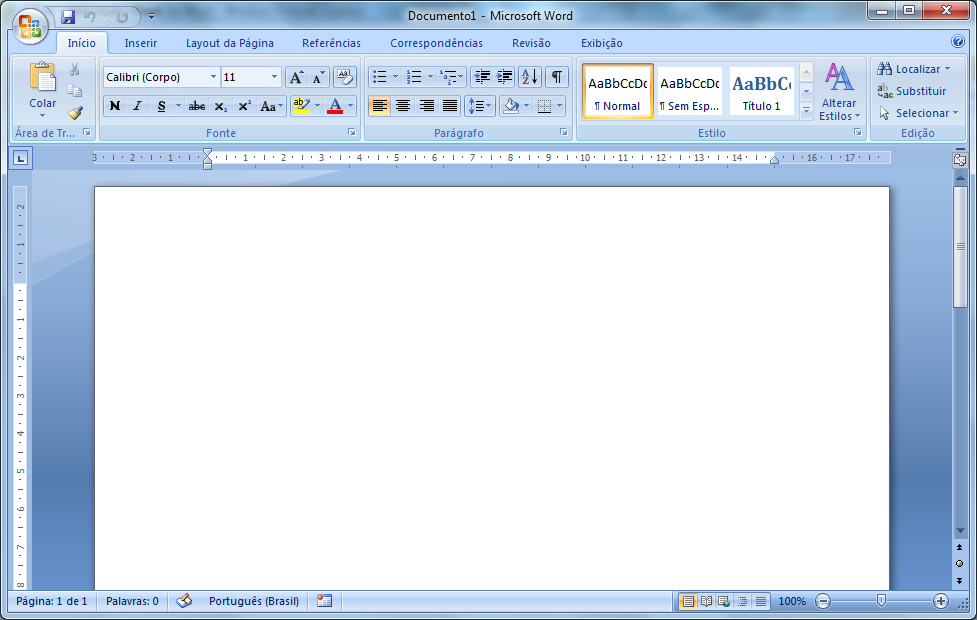Align text to the right

427,106
